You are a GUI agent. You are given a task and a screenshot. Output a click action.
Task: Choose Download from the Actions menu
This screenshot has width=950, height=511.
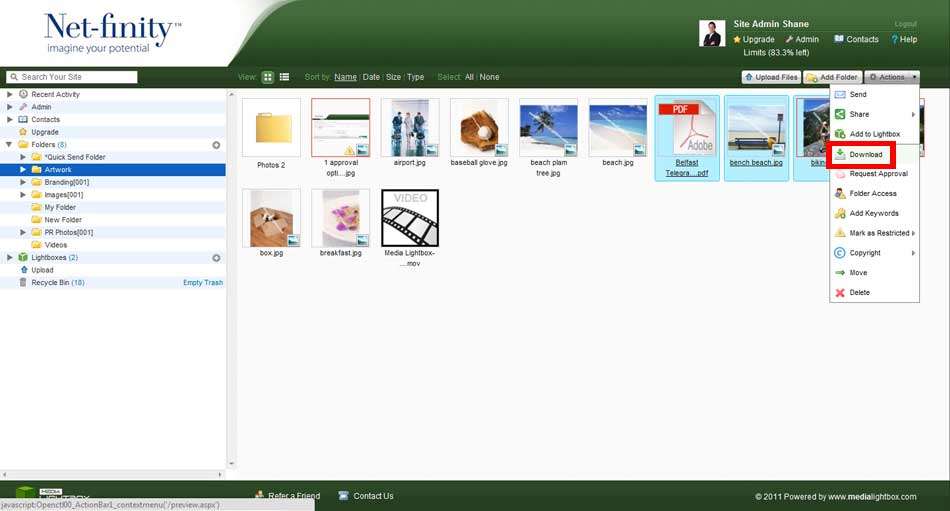click(865, 155)
